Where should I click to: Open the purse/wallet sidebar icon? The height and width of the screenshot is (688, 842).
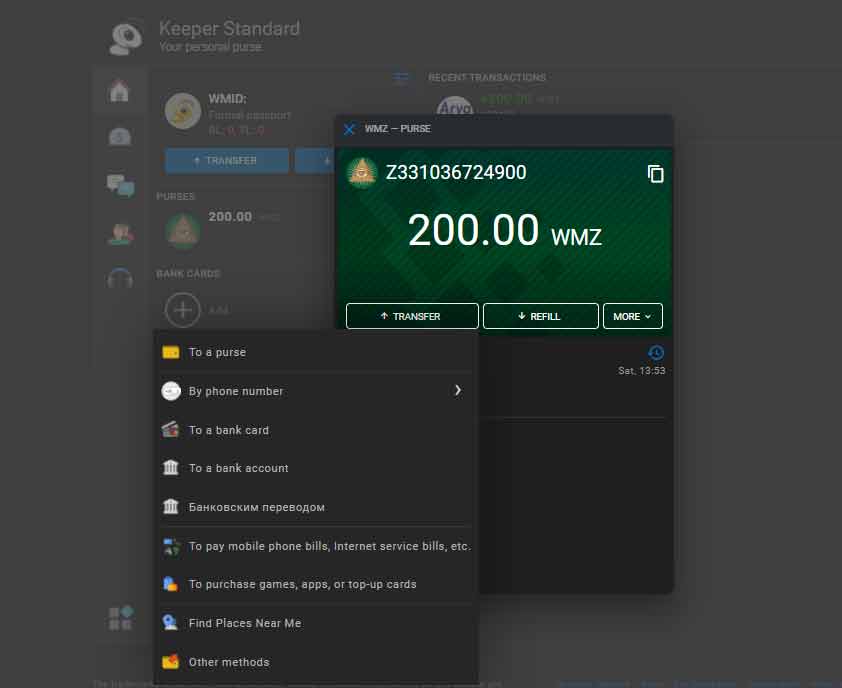pos(119,137)
